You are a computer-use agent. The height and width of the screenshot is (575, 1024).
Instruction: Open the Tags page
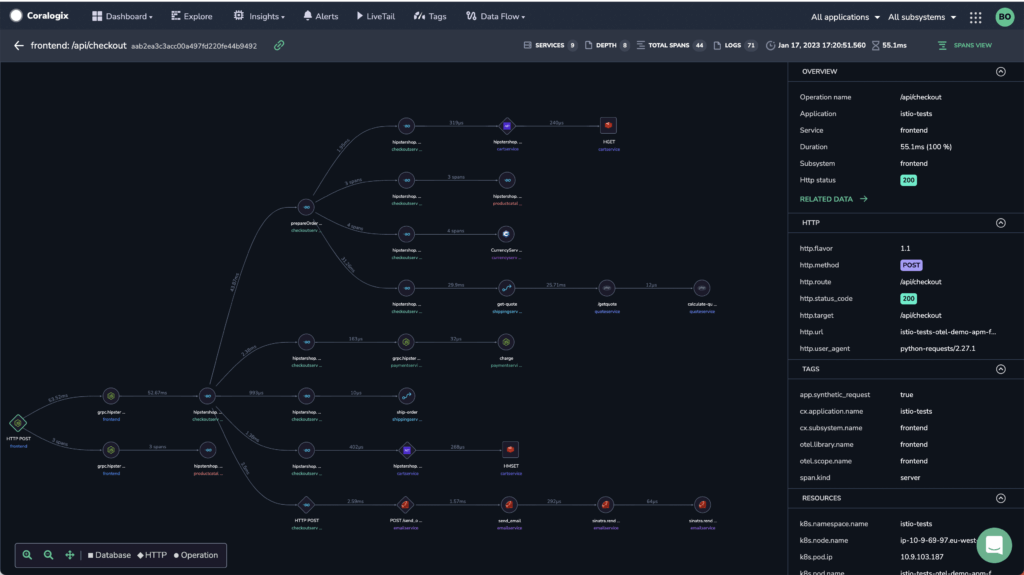430,16
